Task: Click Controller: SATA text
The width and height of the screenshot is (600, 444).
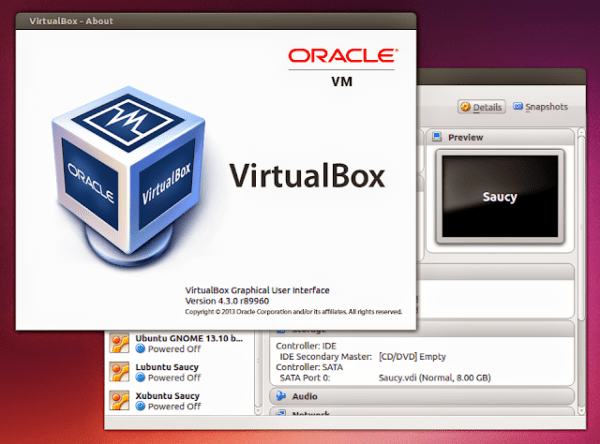Action: pyautogui.click(x=309, y=367)
